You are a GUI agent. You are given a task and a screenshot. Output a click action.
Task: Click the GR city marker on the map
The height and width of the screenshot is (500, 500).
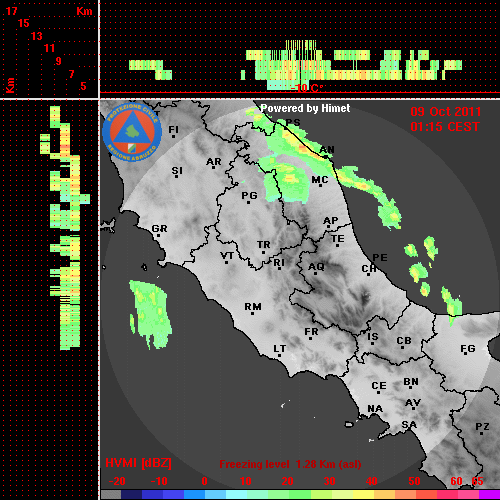pos(159,230)
